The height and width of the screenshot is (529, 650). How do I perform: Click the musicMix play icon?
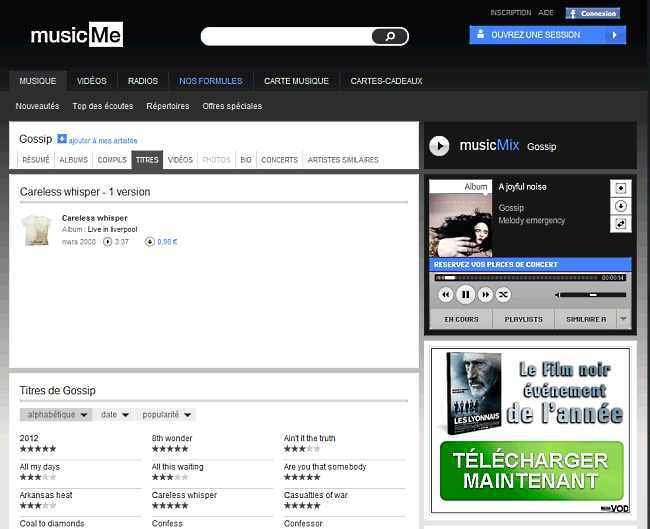(439, 146)
